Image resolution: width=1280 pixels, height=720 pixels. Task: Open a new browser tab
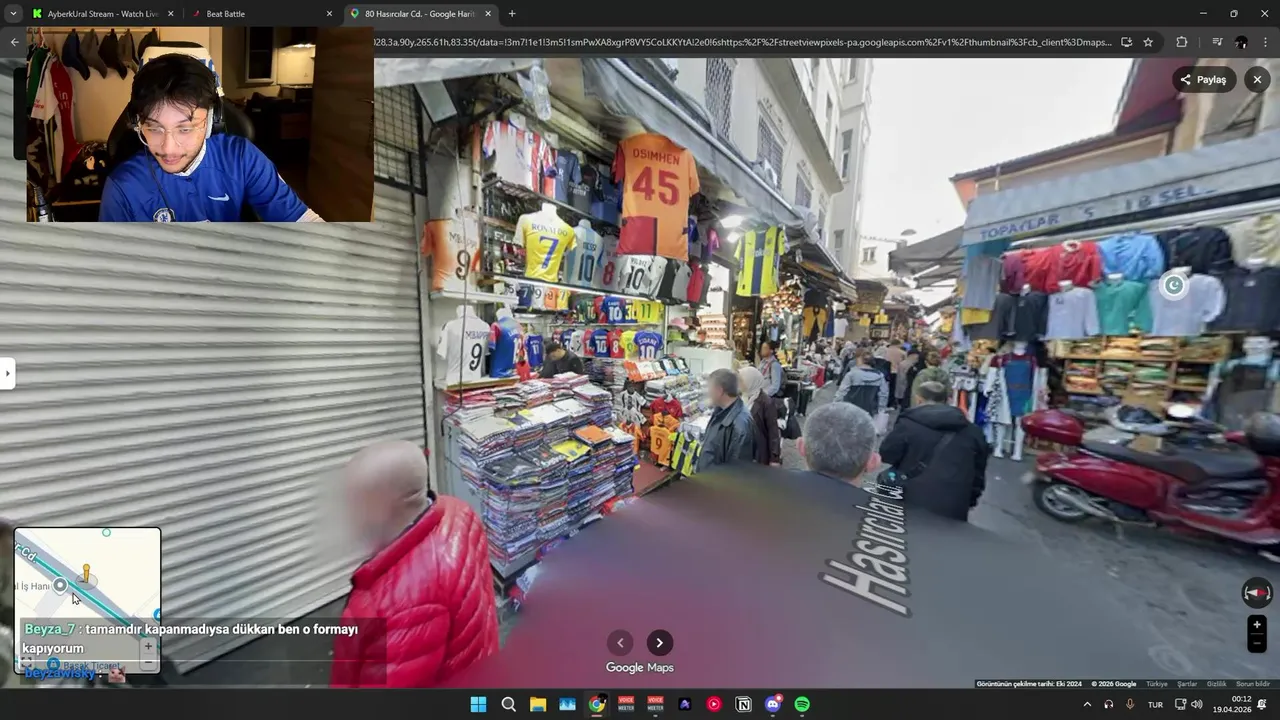[x=512, y=14]
